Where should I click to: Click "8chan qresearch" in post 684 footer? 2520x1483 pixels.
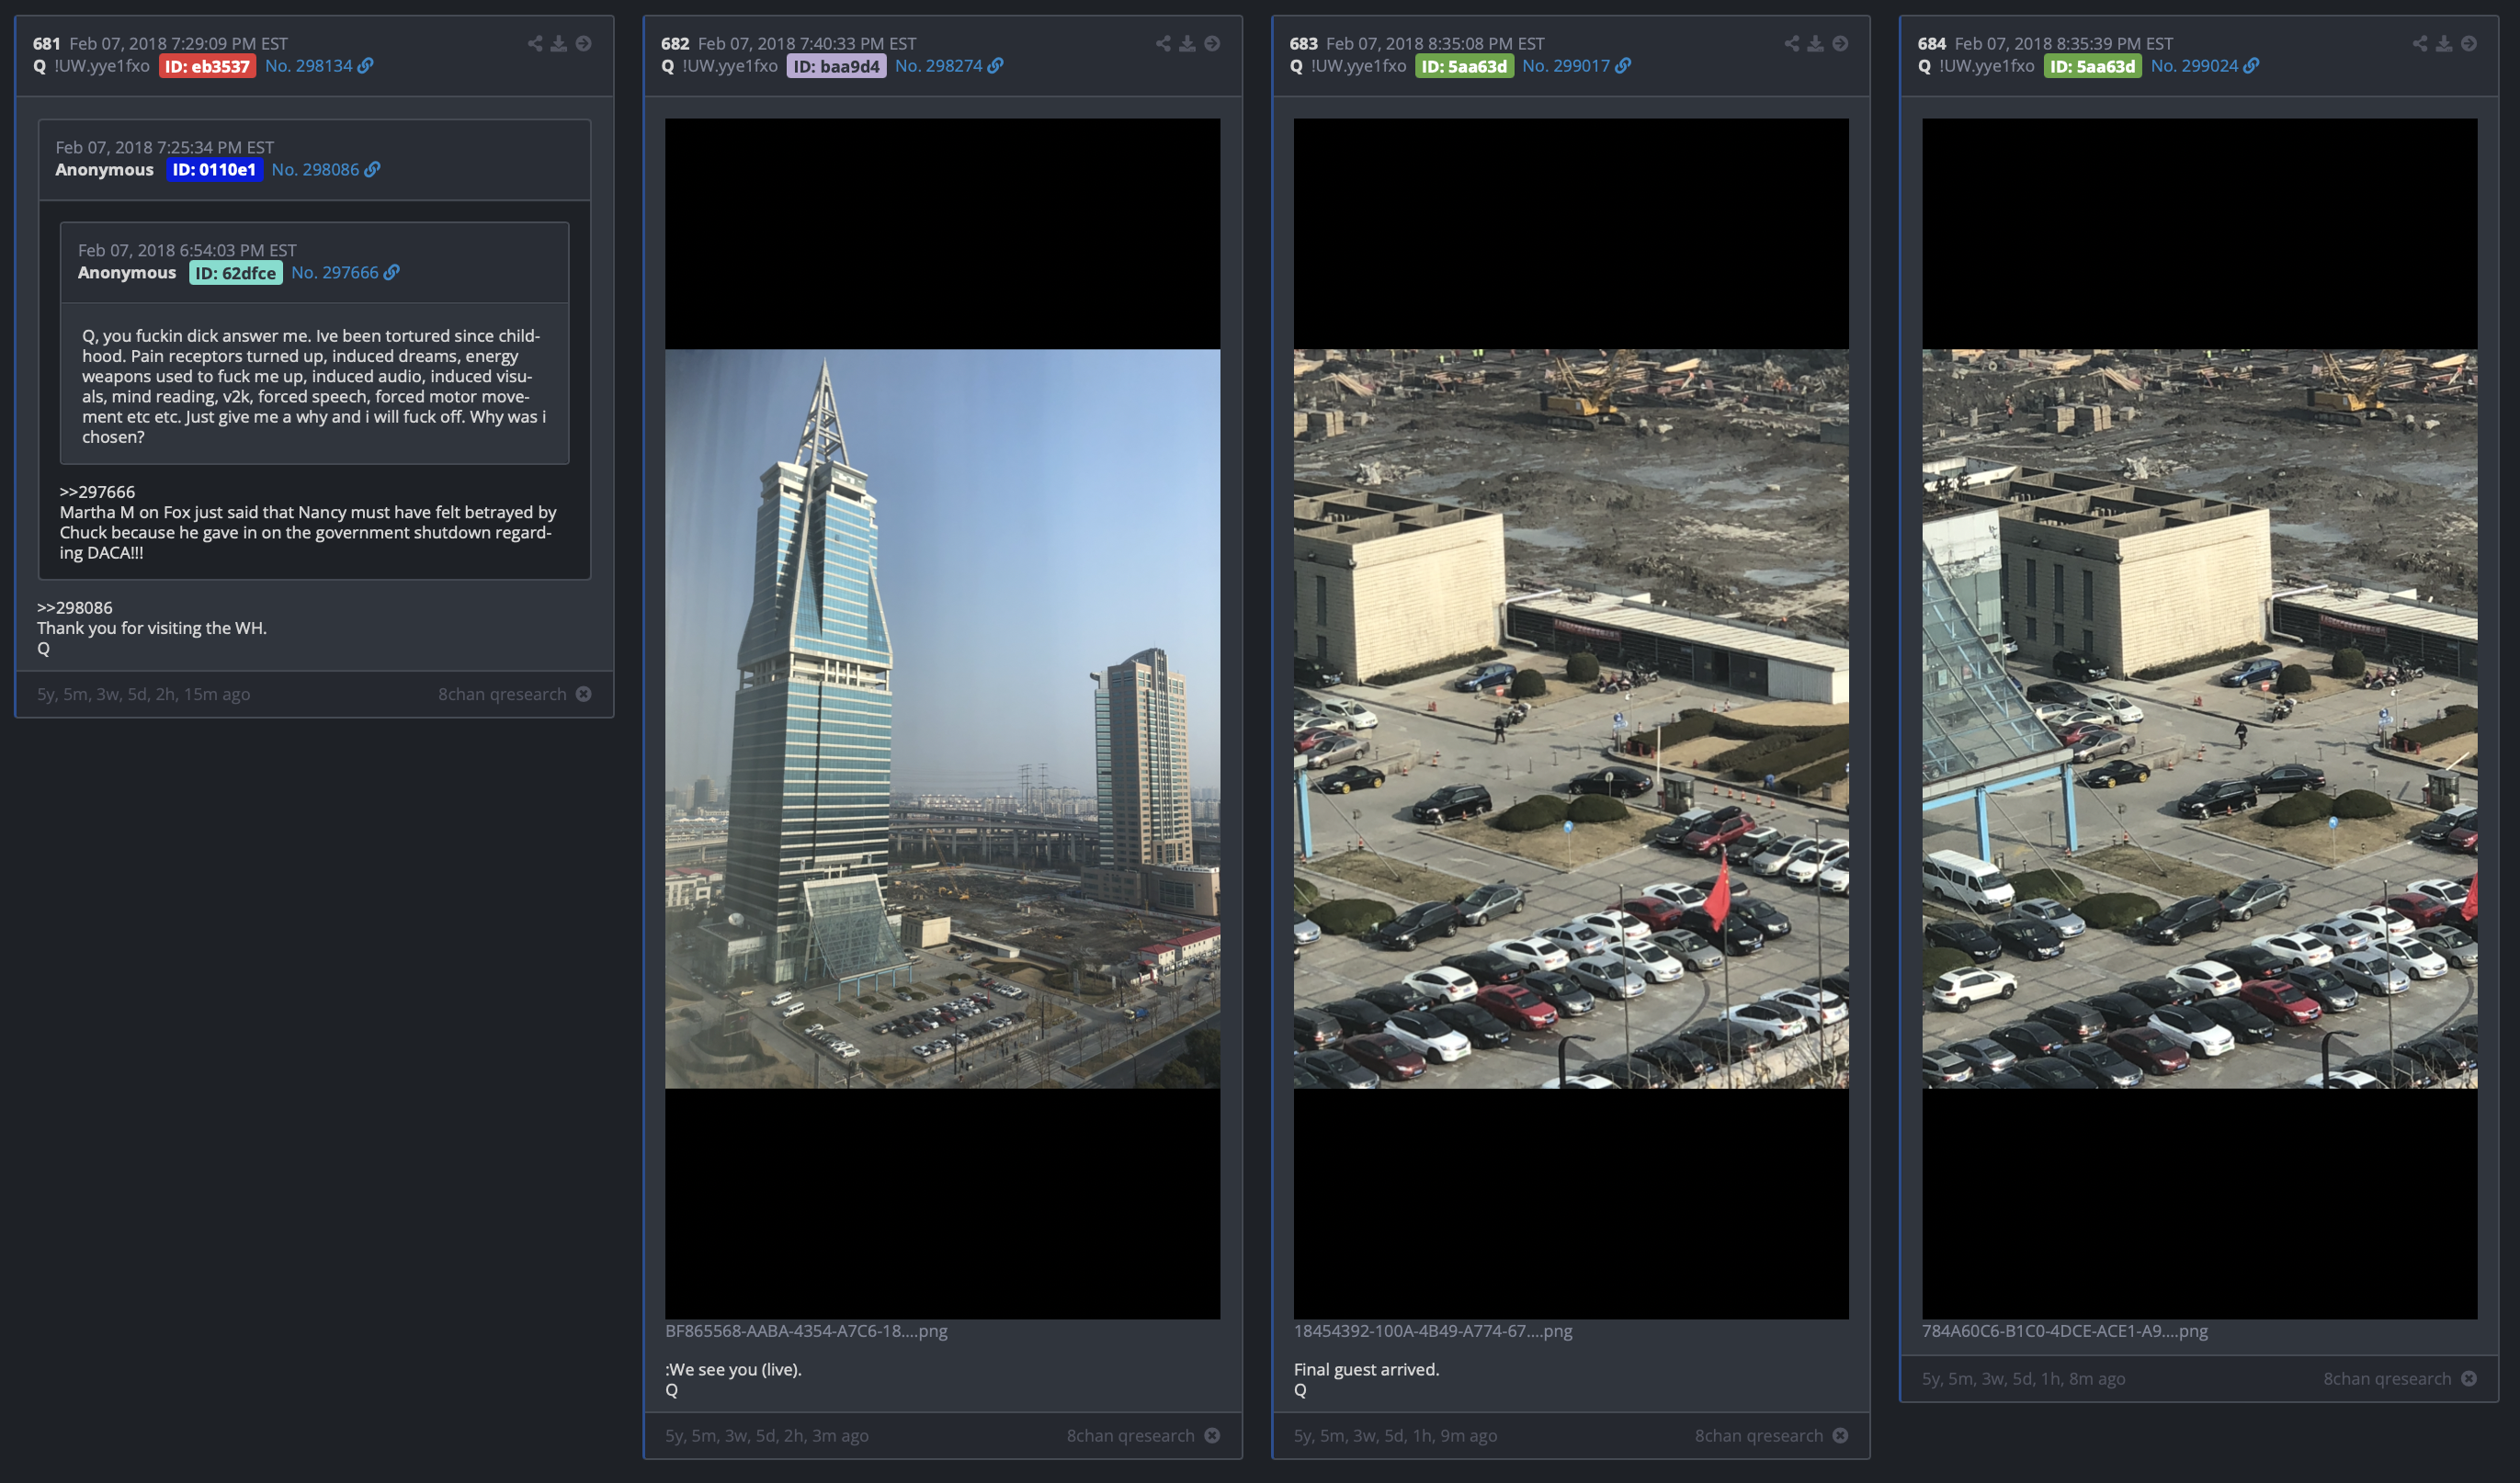point(2387,1378)
